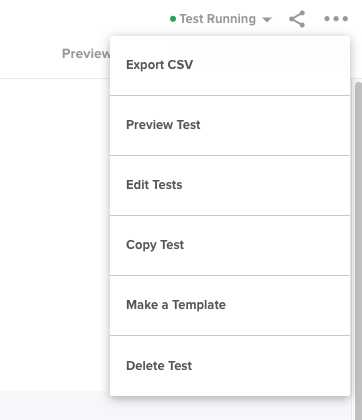The height and width of the screenshot is (420, 362).
Task: Click the "Template" word in Make a Template
Action: point(199,305)
